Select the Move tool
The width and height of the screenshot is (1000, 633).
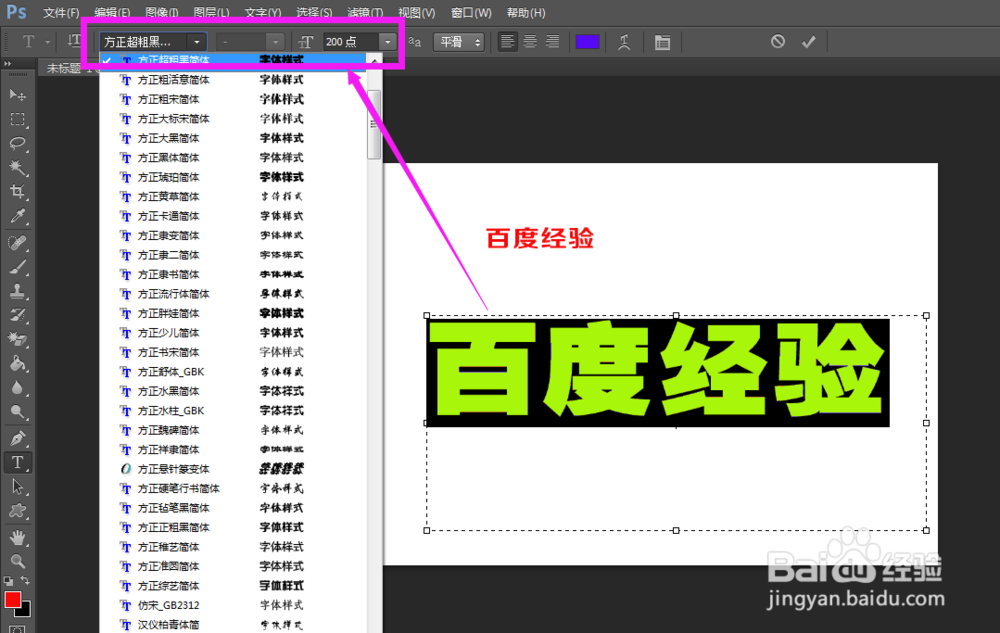pos(16,94)
